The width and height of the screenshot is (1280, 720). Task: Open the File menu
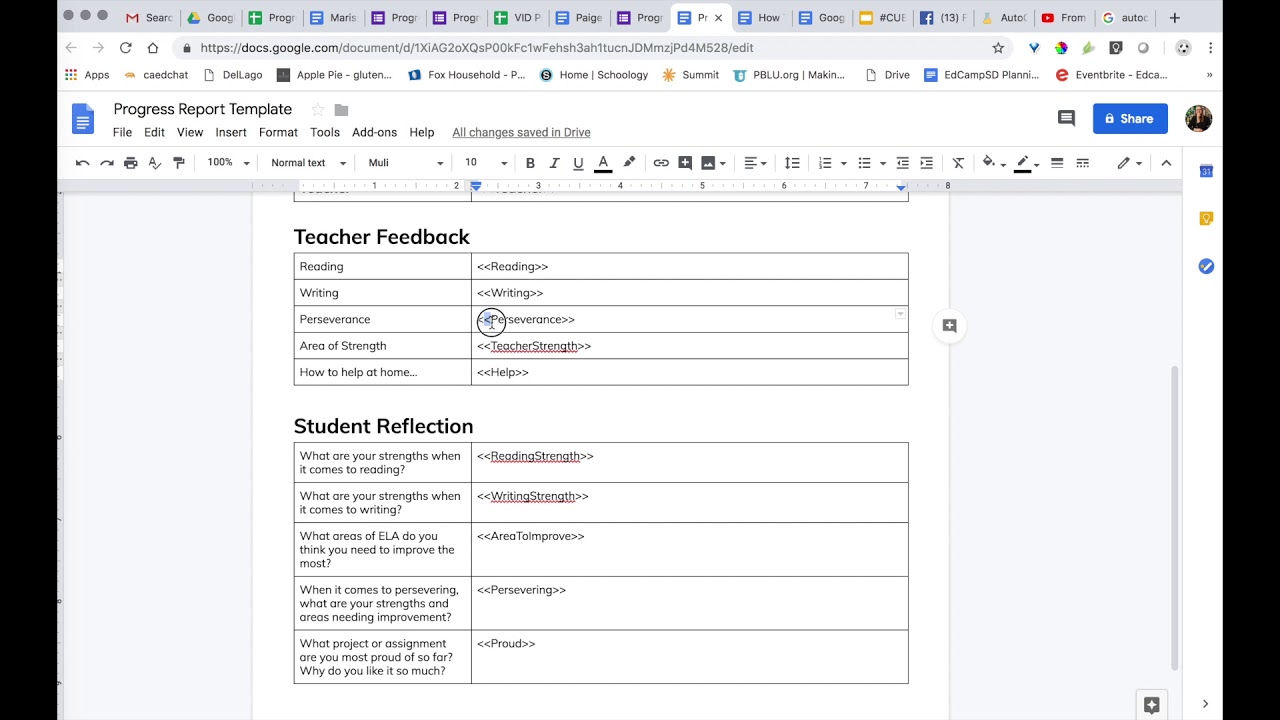point(122,132)
